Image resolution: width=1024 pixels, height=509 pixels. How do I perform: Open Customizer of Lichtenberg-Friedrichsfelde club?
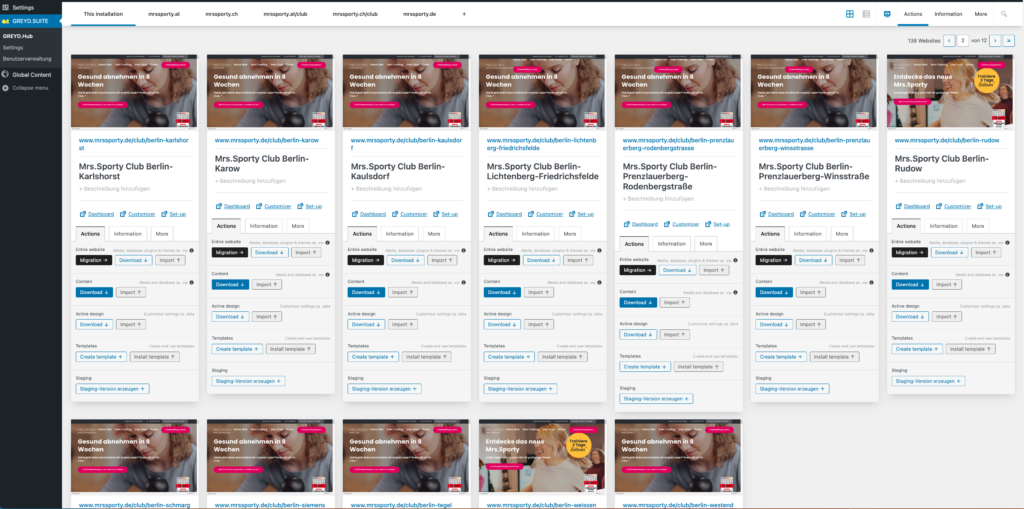(545, 214)
